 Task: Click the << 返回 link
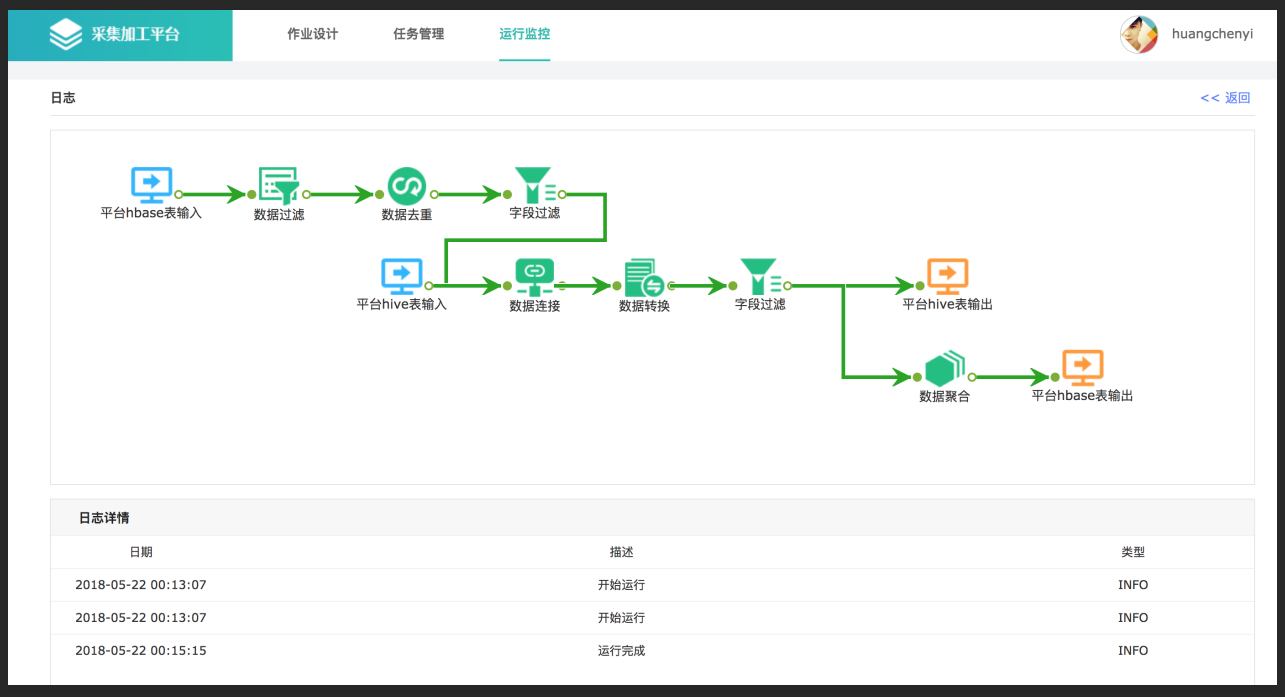point(1225,98)
